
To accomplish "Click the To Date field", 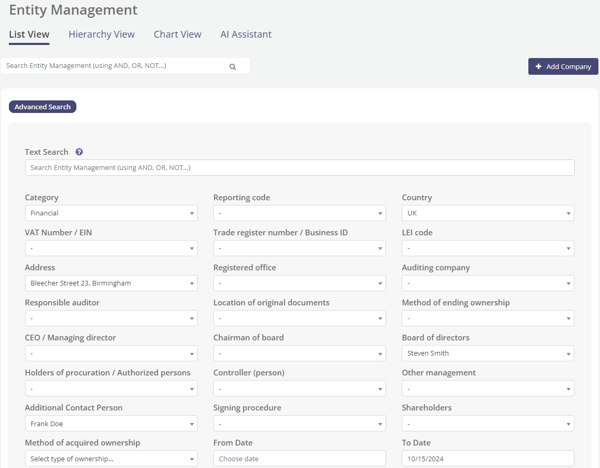I will click(x=488, y=459).
